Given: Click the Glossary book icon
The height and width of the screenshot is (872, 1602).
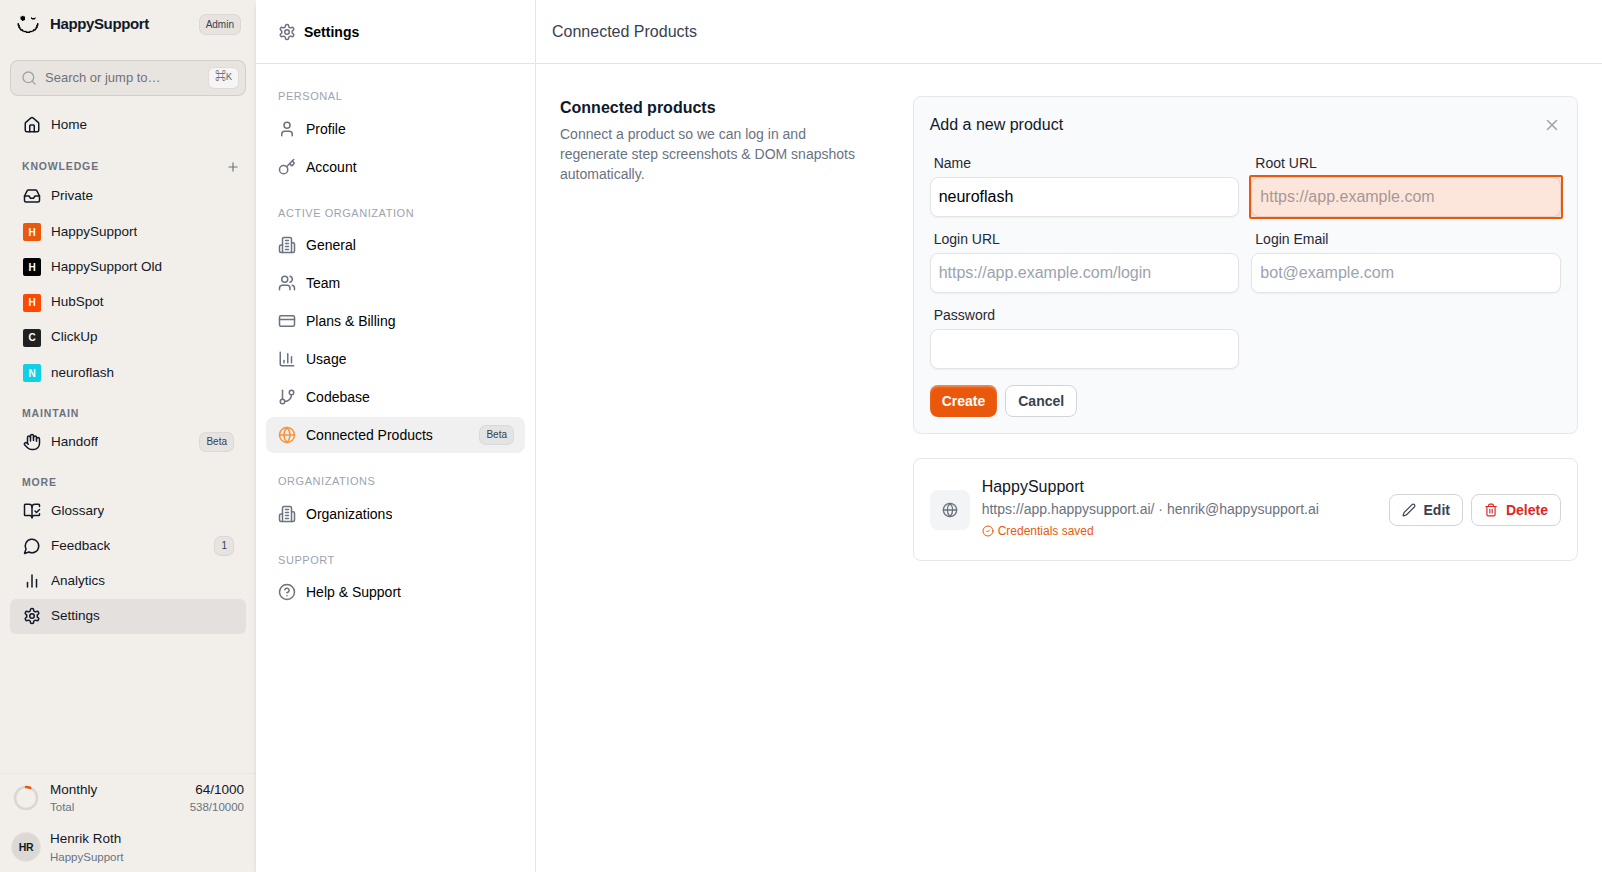Looking at the screenshot, I should pos(32,511).
